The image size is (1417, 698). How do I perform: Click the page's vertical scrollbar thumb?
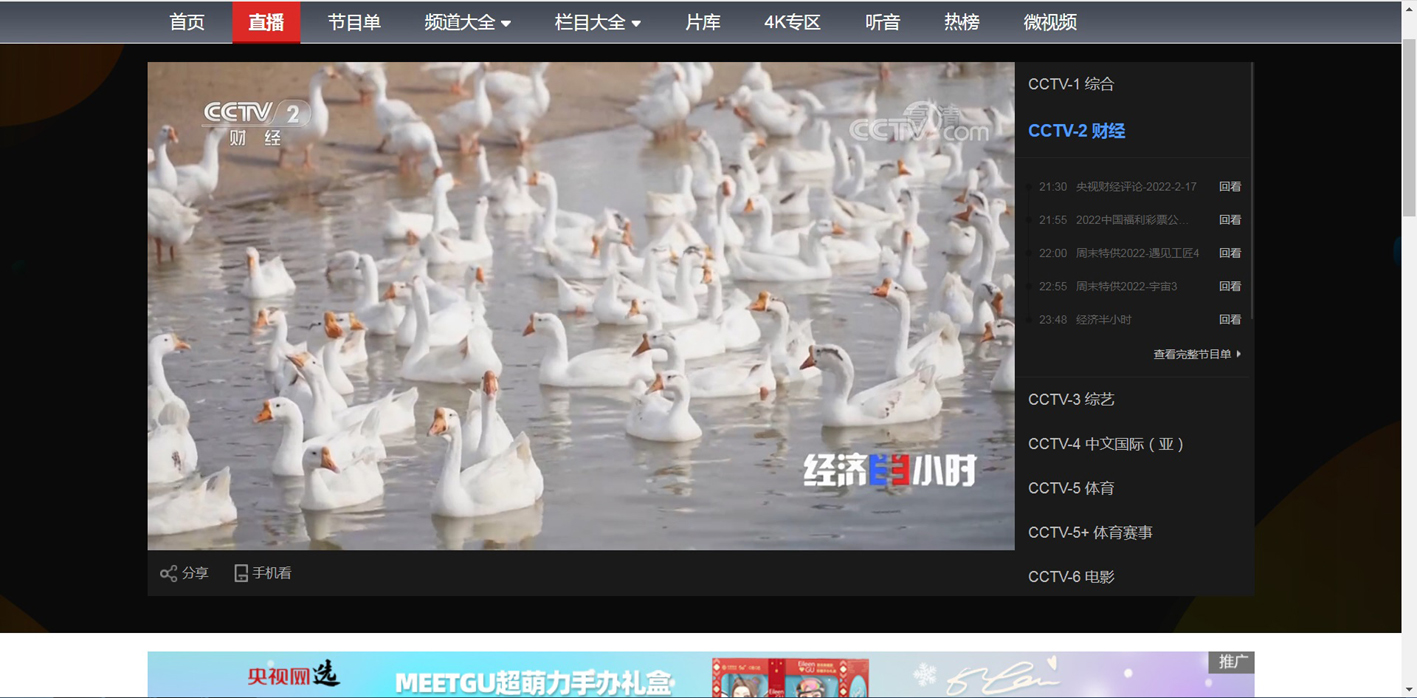point(1409,128)
